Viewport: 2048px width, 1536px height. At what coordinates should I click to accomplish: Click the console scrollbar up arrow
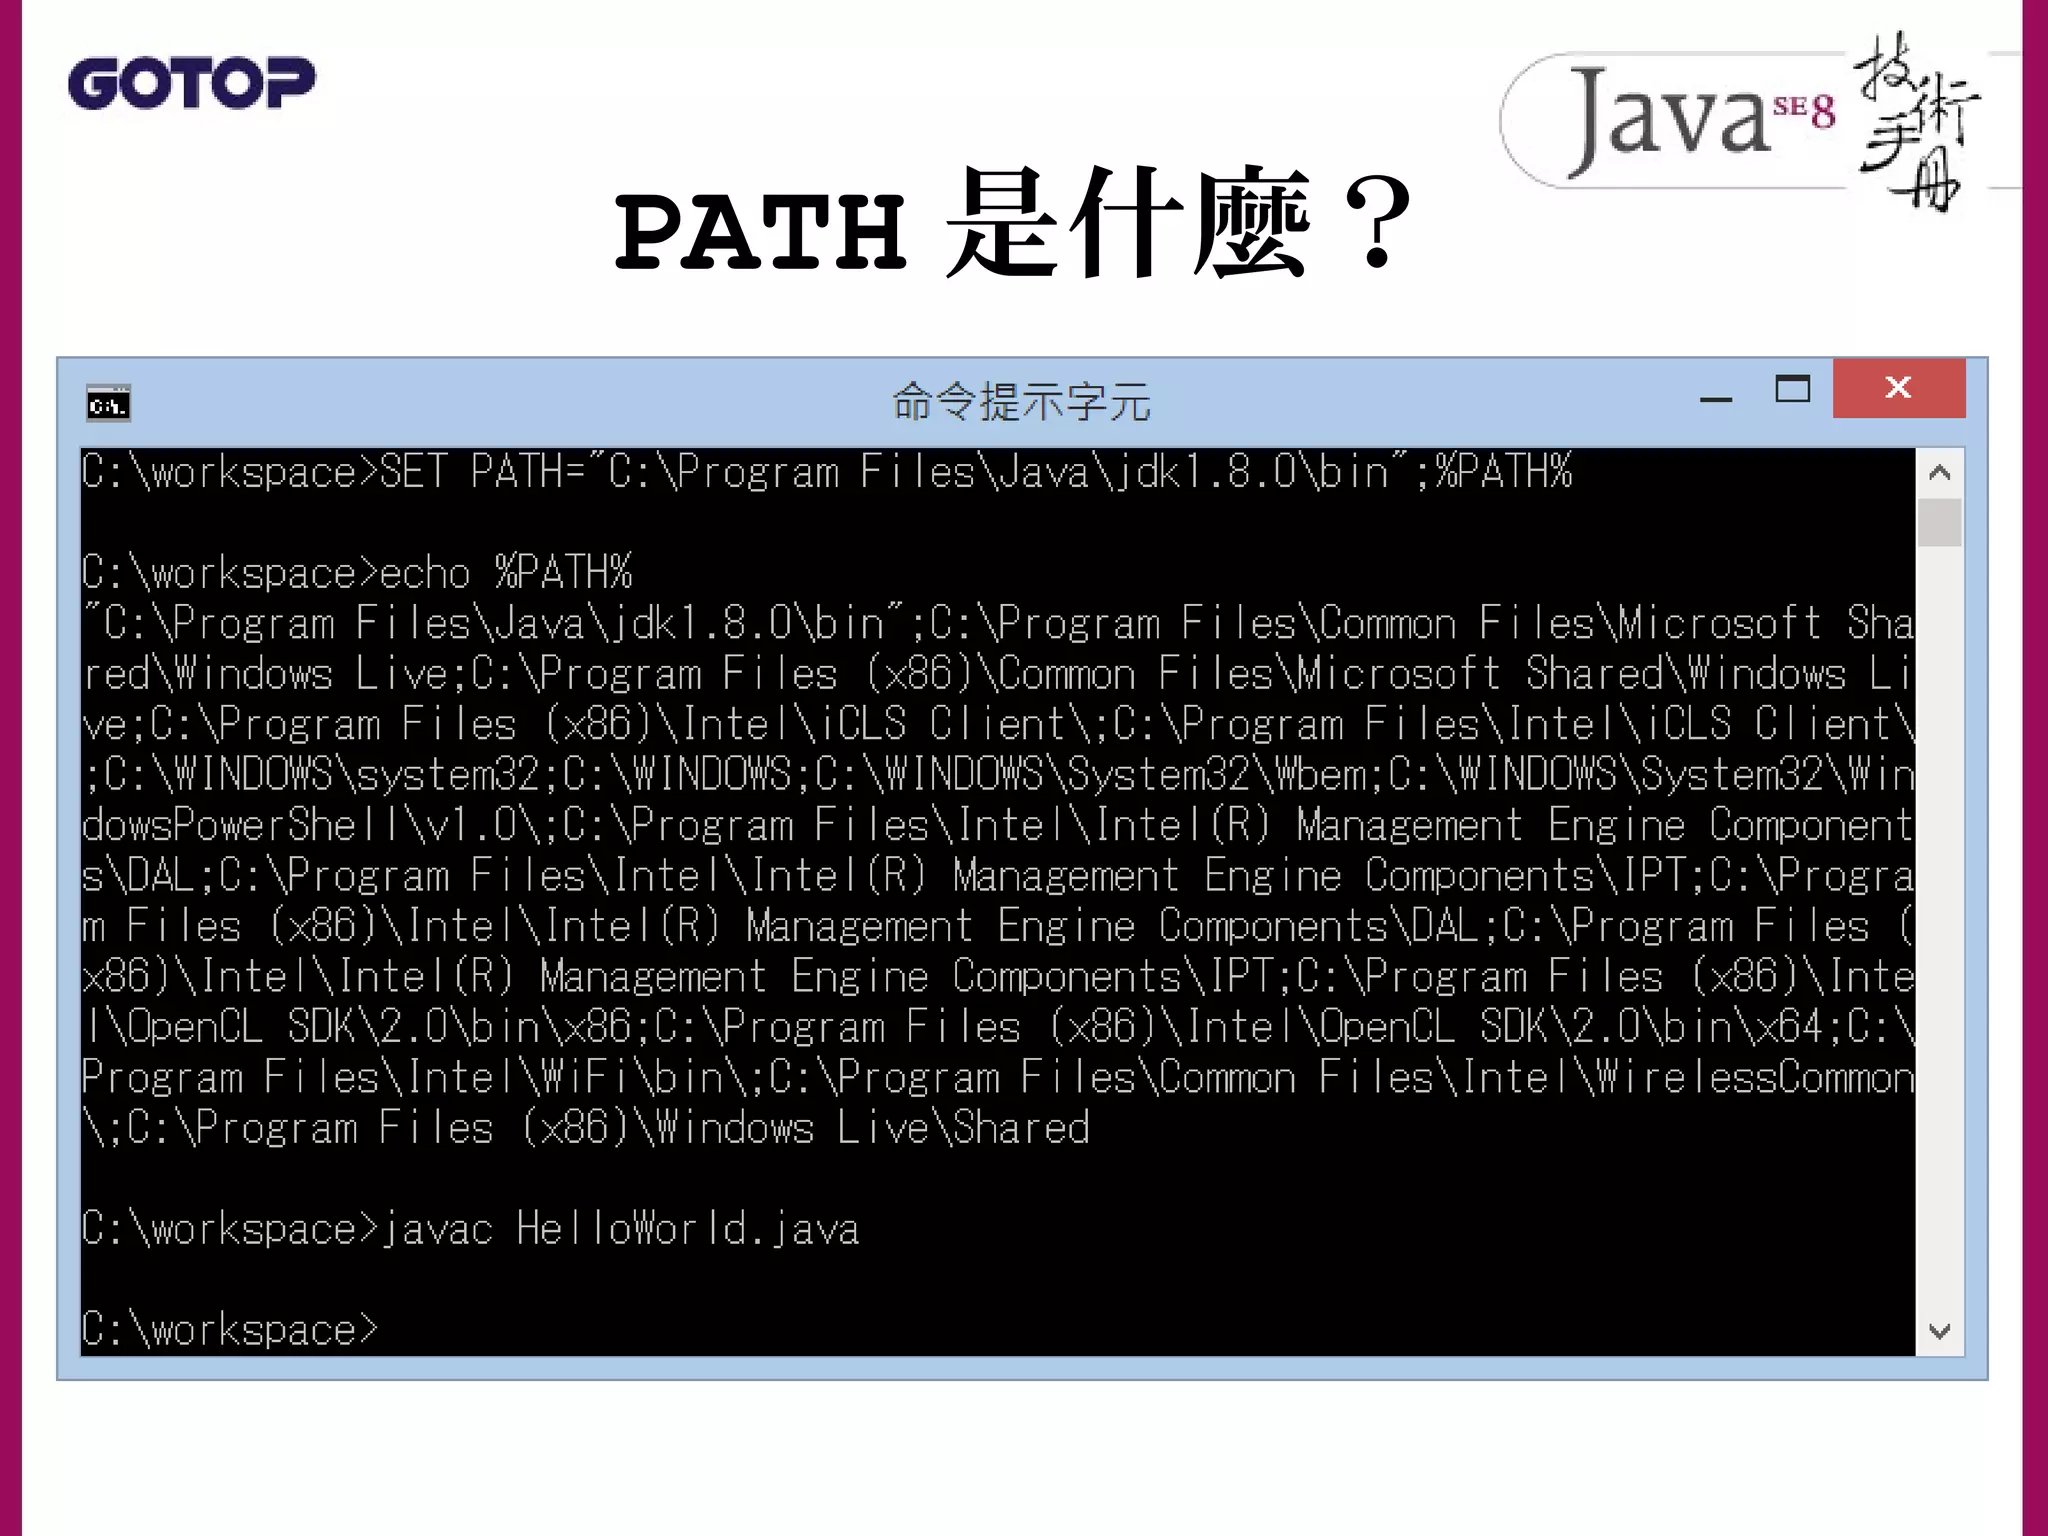pos(1940,472)
